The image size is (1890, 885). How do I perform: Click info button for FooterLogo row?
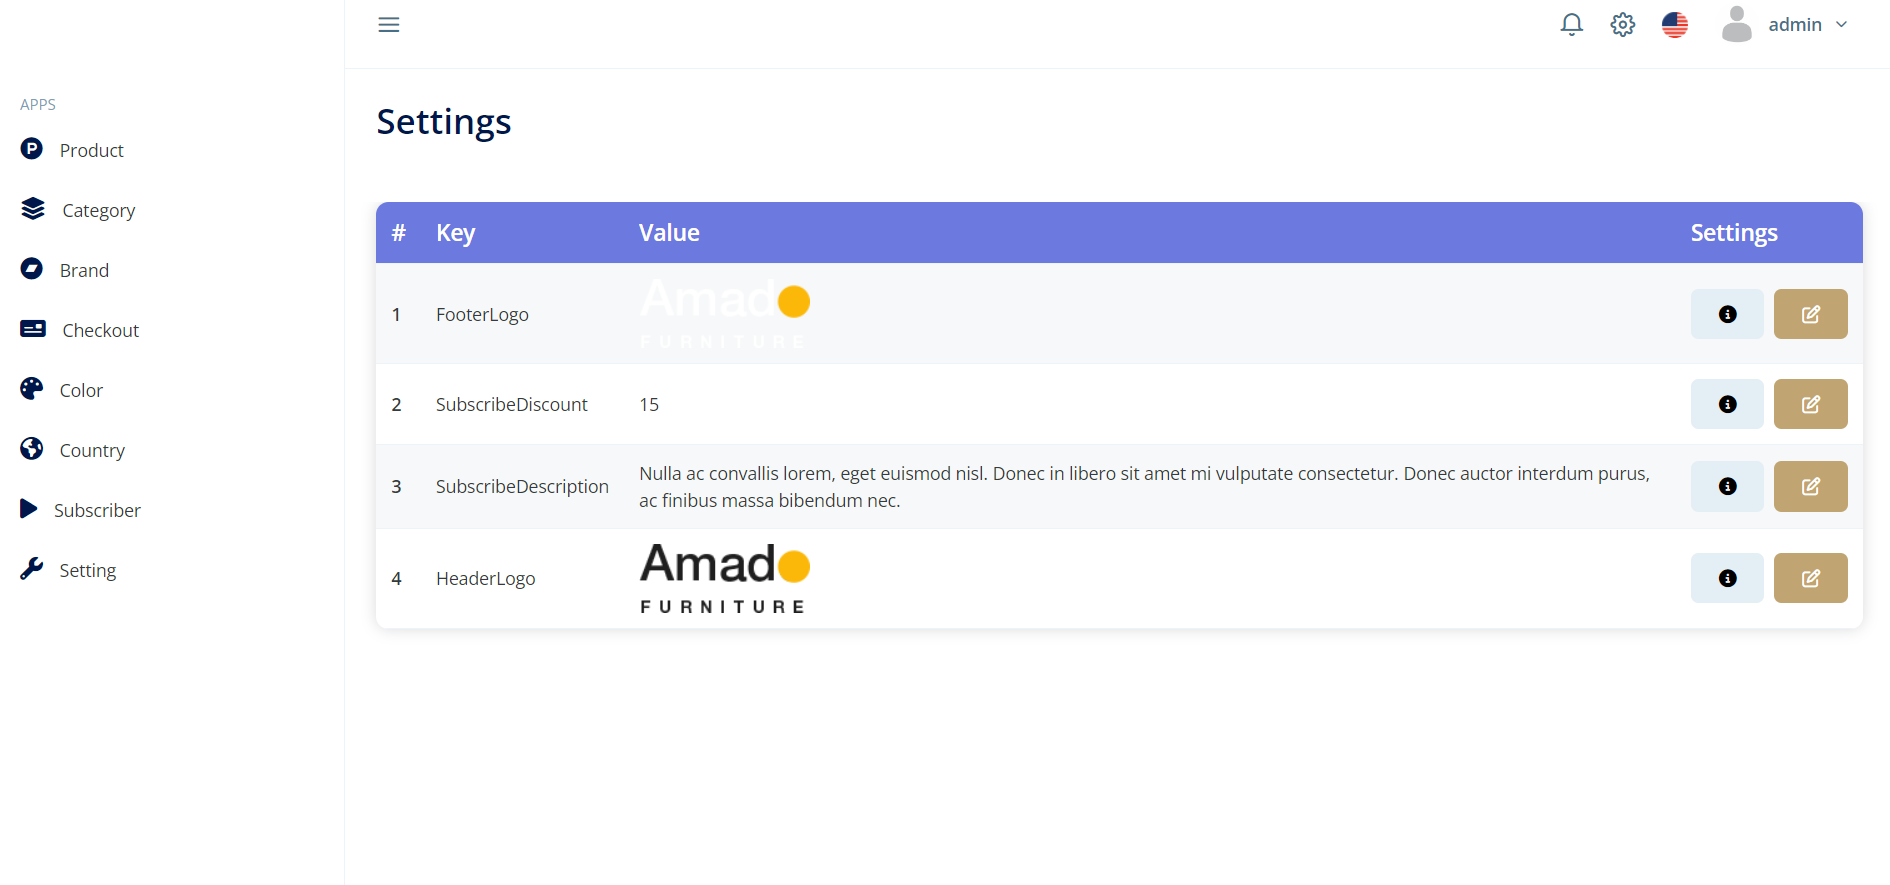pyautogui.click(x=1727, y=314)
